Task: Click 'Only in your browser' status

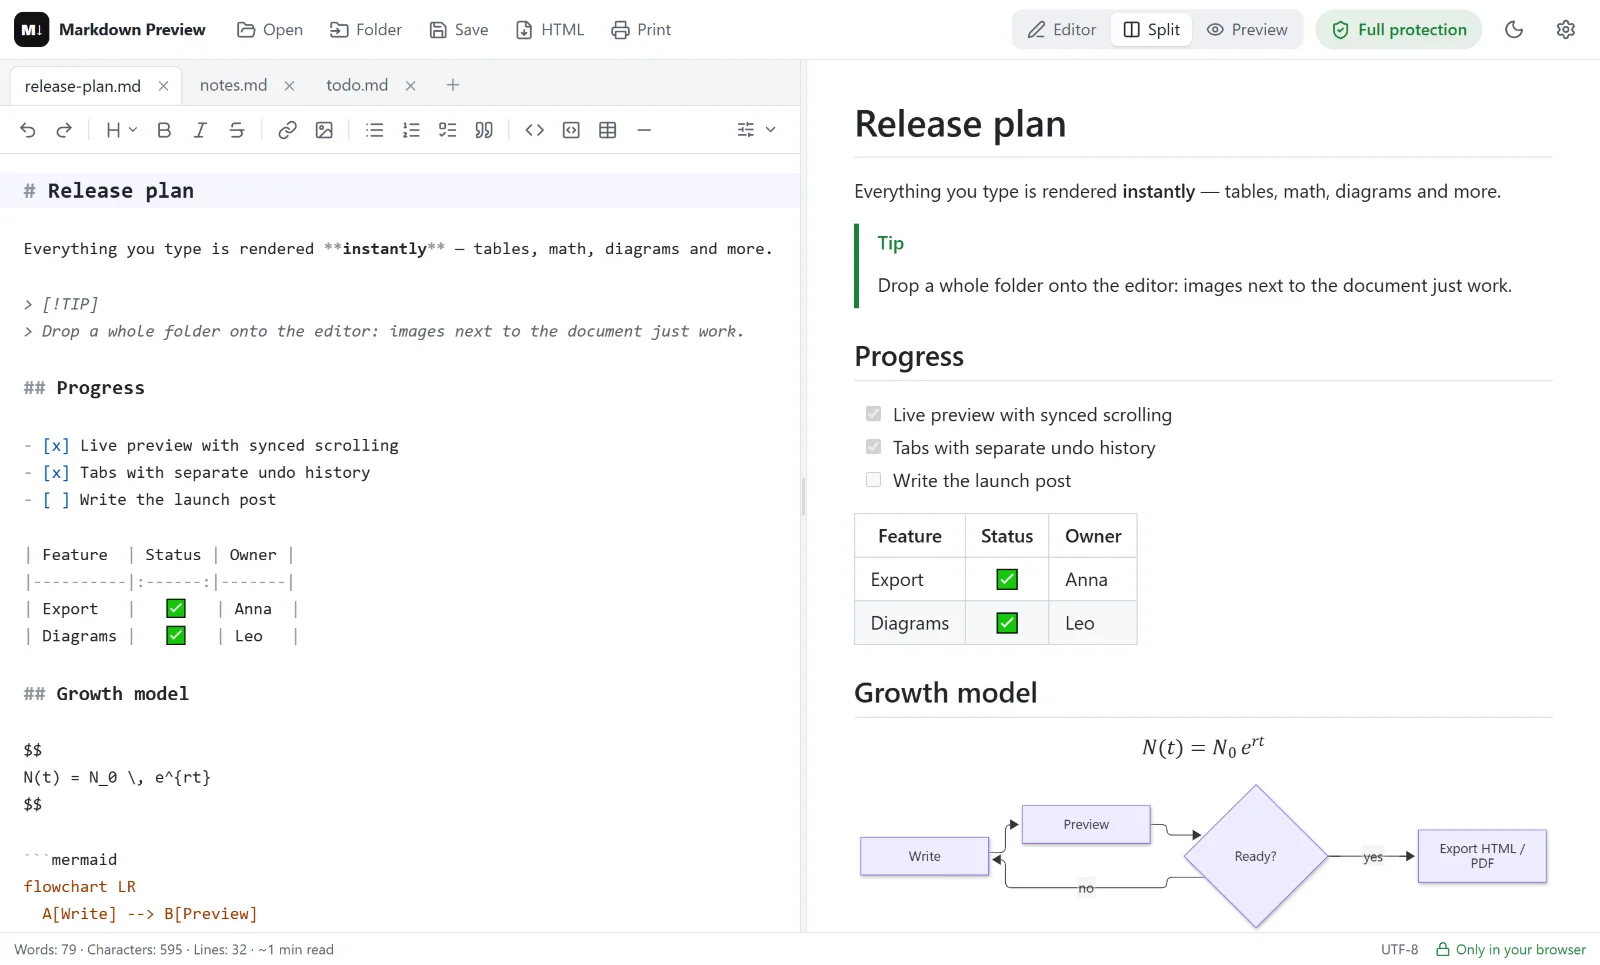Action: click(1511, 949)
